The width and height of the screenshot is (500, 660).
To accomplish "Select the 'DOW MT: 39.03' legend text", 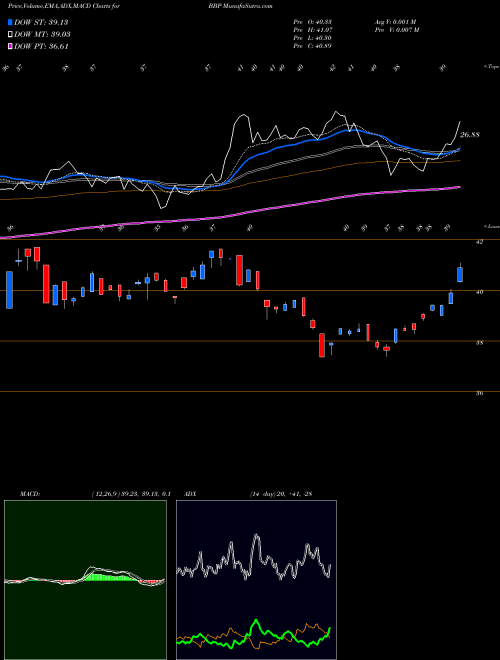I will tap(42, 35).
